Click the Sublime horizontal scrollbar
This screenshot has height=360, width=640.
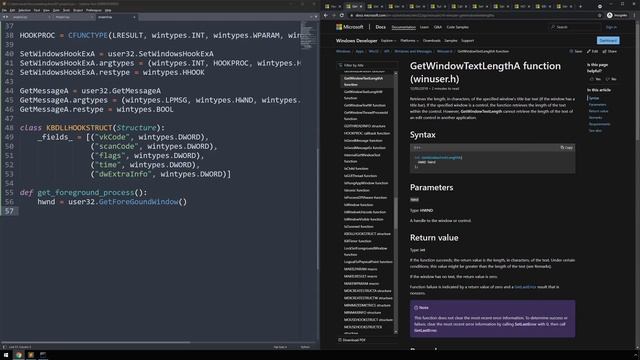pos(96,342)
